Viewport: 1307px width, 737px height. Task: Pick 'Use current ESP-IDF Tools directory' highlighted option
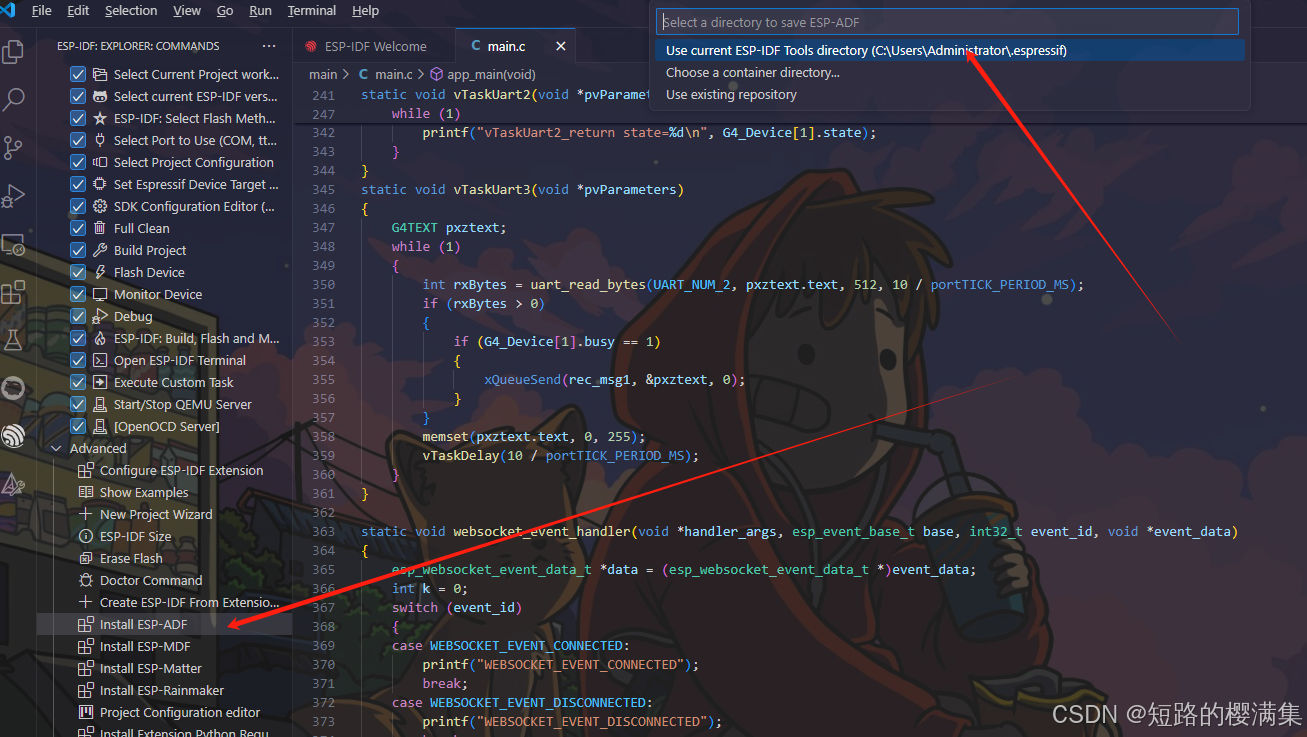pos(866,50)
